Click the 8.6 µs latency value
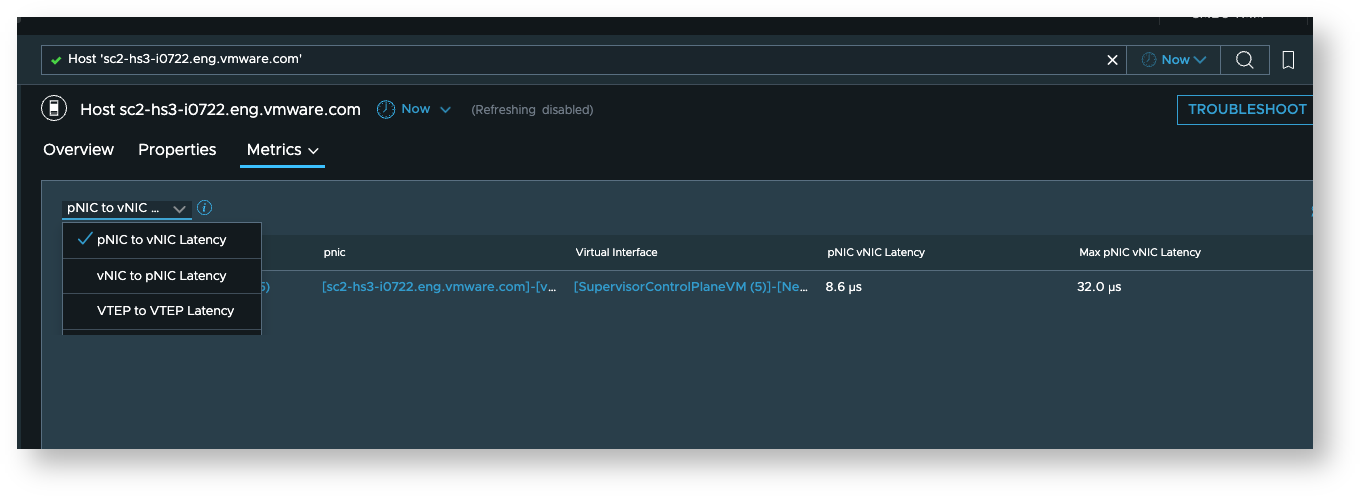The height and width of the screenshot is (497, 1361). click(844, 286)
